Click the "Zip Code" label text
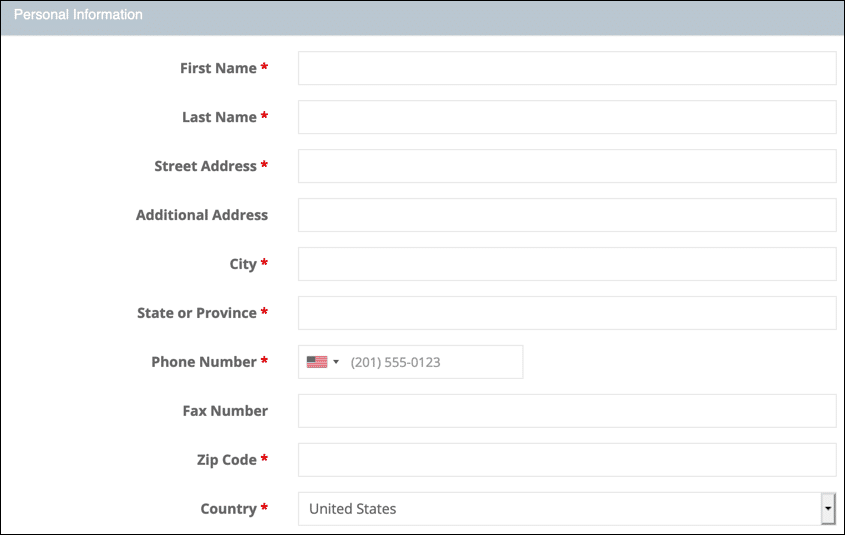 click(226, 460)
